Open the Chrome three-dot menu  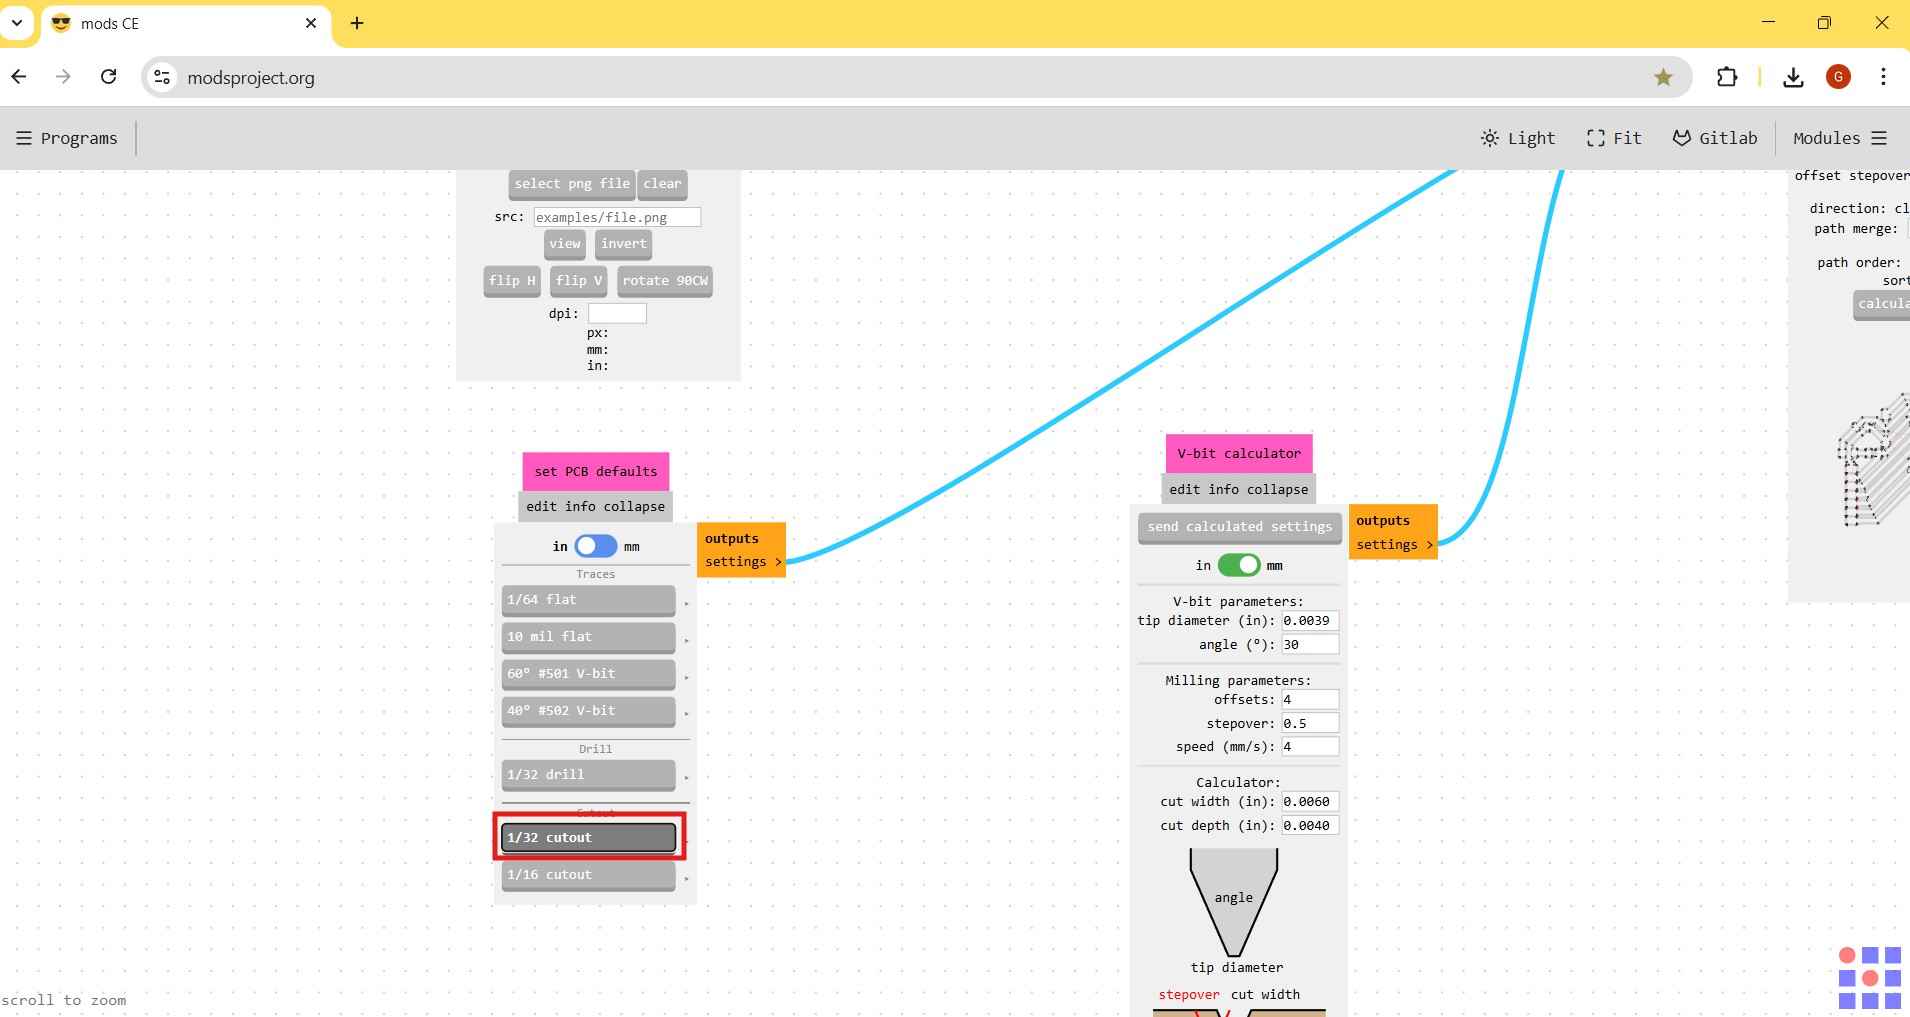click(1883, 77)
